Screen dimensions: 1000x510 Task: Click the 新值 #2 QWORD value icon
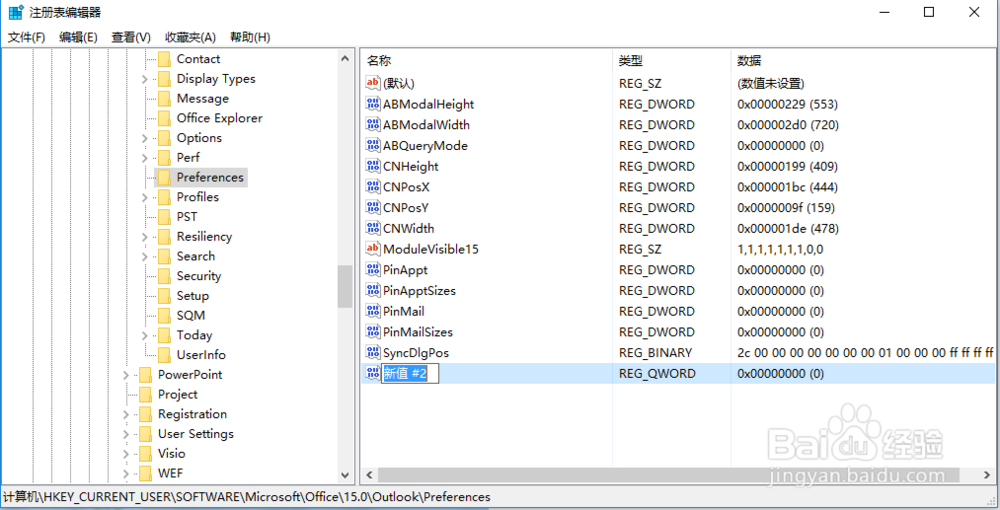click(x=373, y=373)
